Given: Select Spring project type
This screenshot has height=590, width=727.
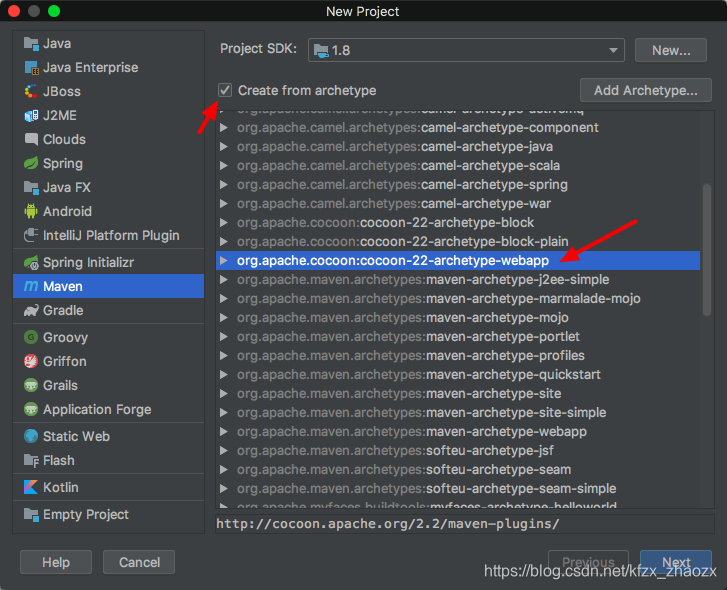Looking at the screenshot, I should pyautogui.click(x=108, y=164).
